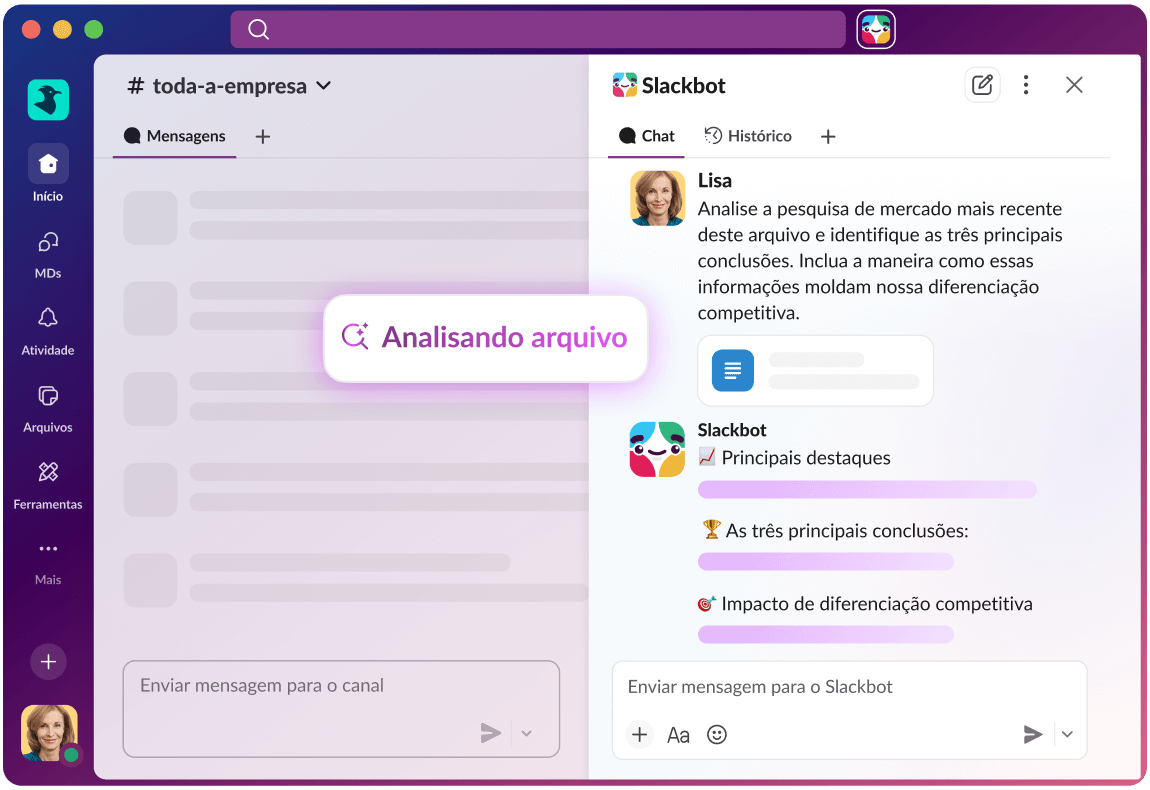1150x790 pixels.
Task: Attach a file with the plus in composer
Action: (x=639, y=734)
